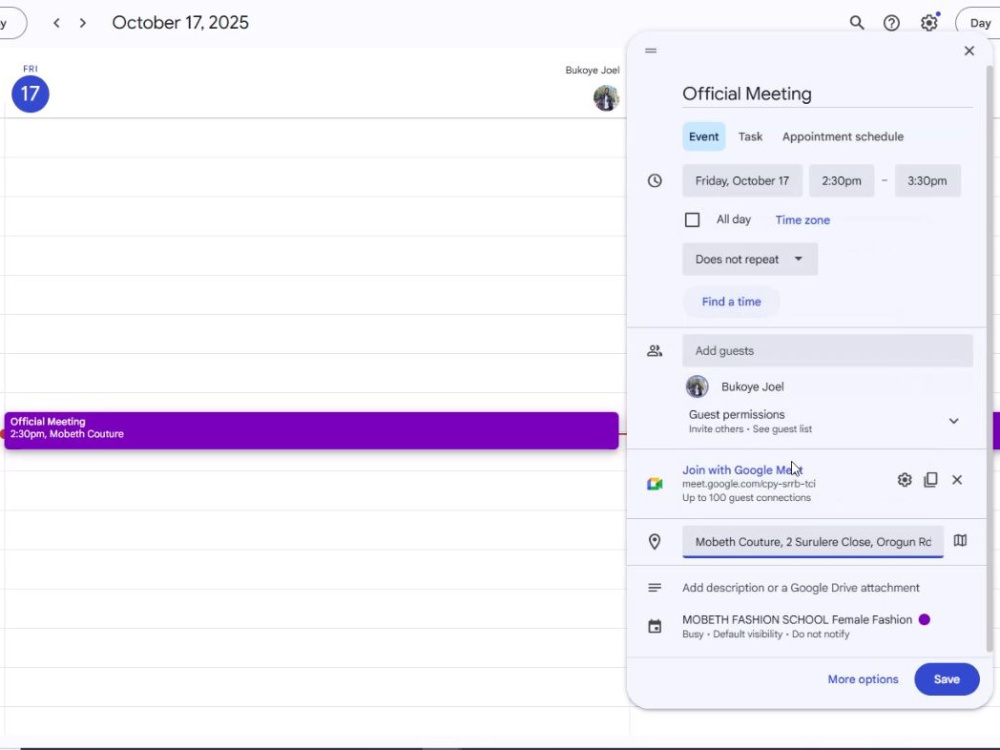Image resolution: width=1000 pixels, height=750 pixels.
Task: Open Google Meet video call settings gear
Action: point(904,480)
